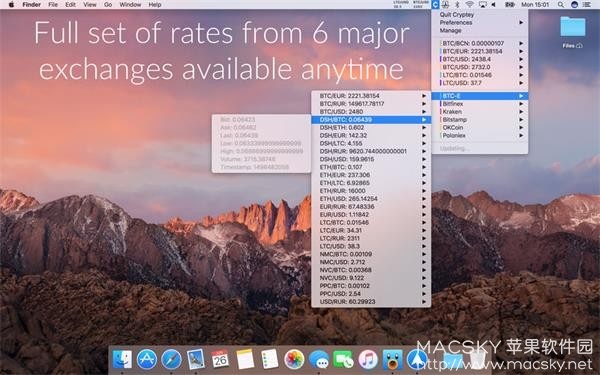The image size is (600, 375).
Task: Select the Bitstamp exchange entry
Action: [x=479, y=119]
